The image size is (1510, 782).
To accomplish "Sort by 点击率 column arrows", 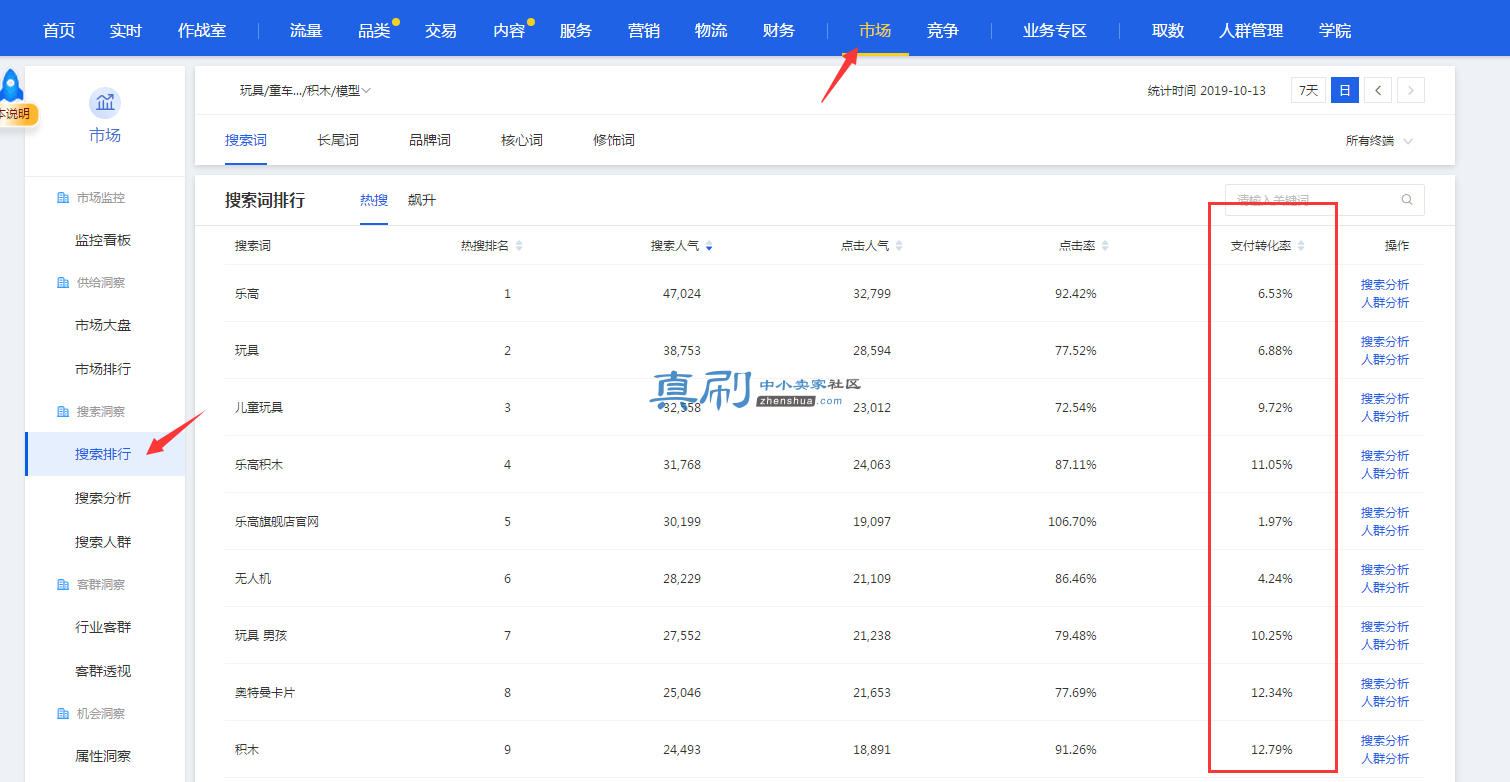I will pos(1104,246).
